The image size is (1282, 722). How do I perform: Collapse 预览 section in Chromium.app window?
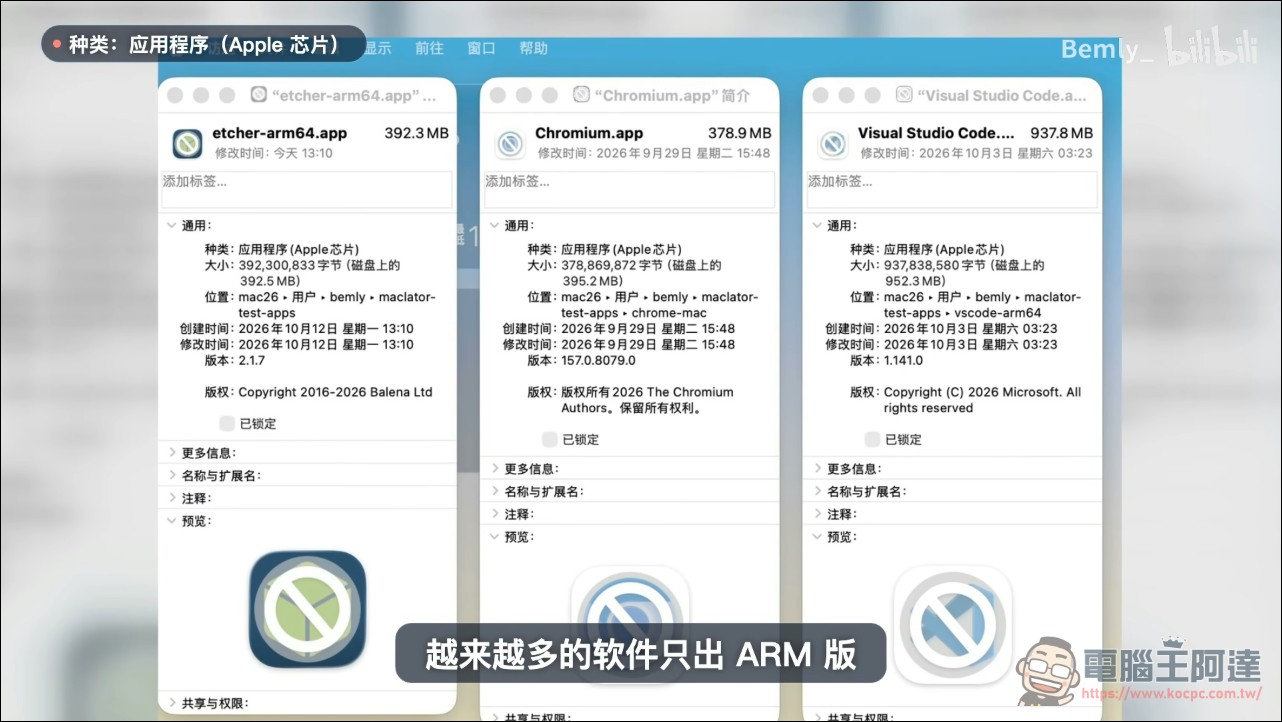point(494,537)
